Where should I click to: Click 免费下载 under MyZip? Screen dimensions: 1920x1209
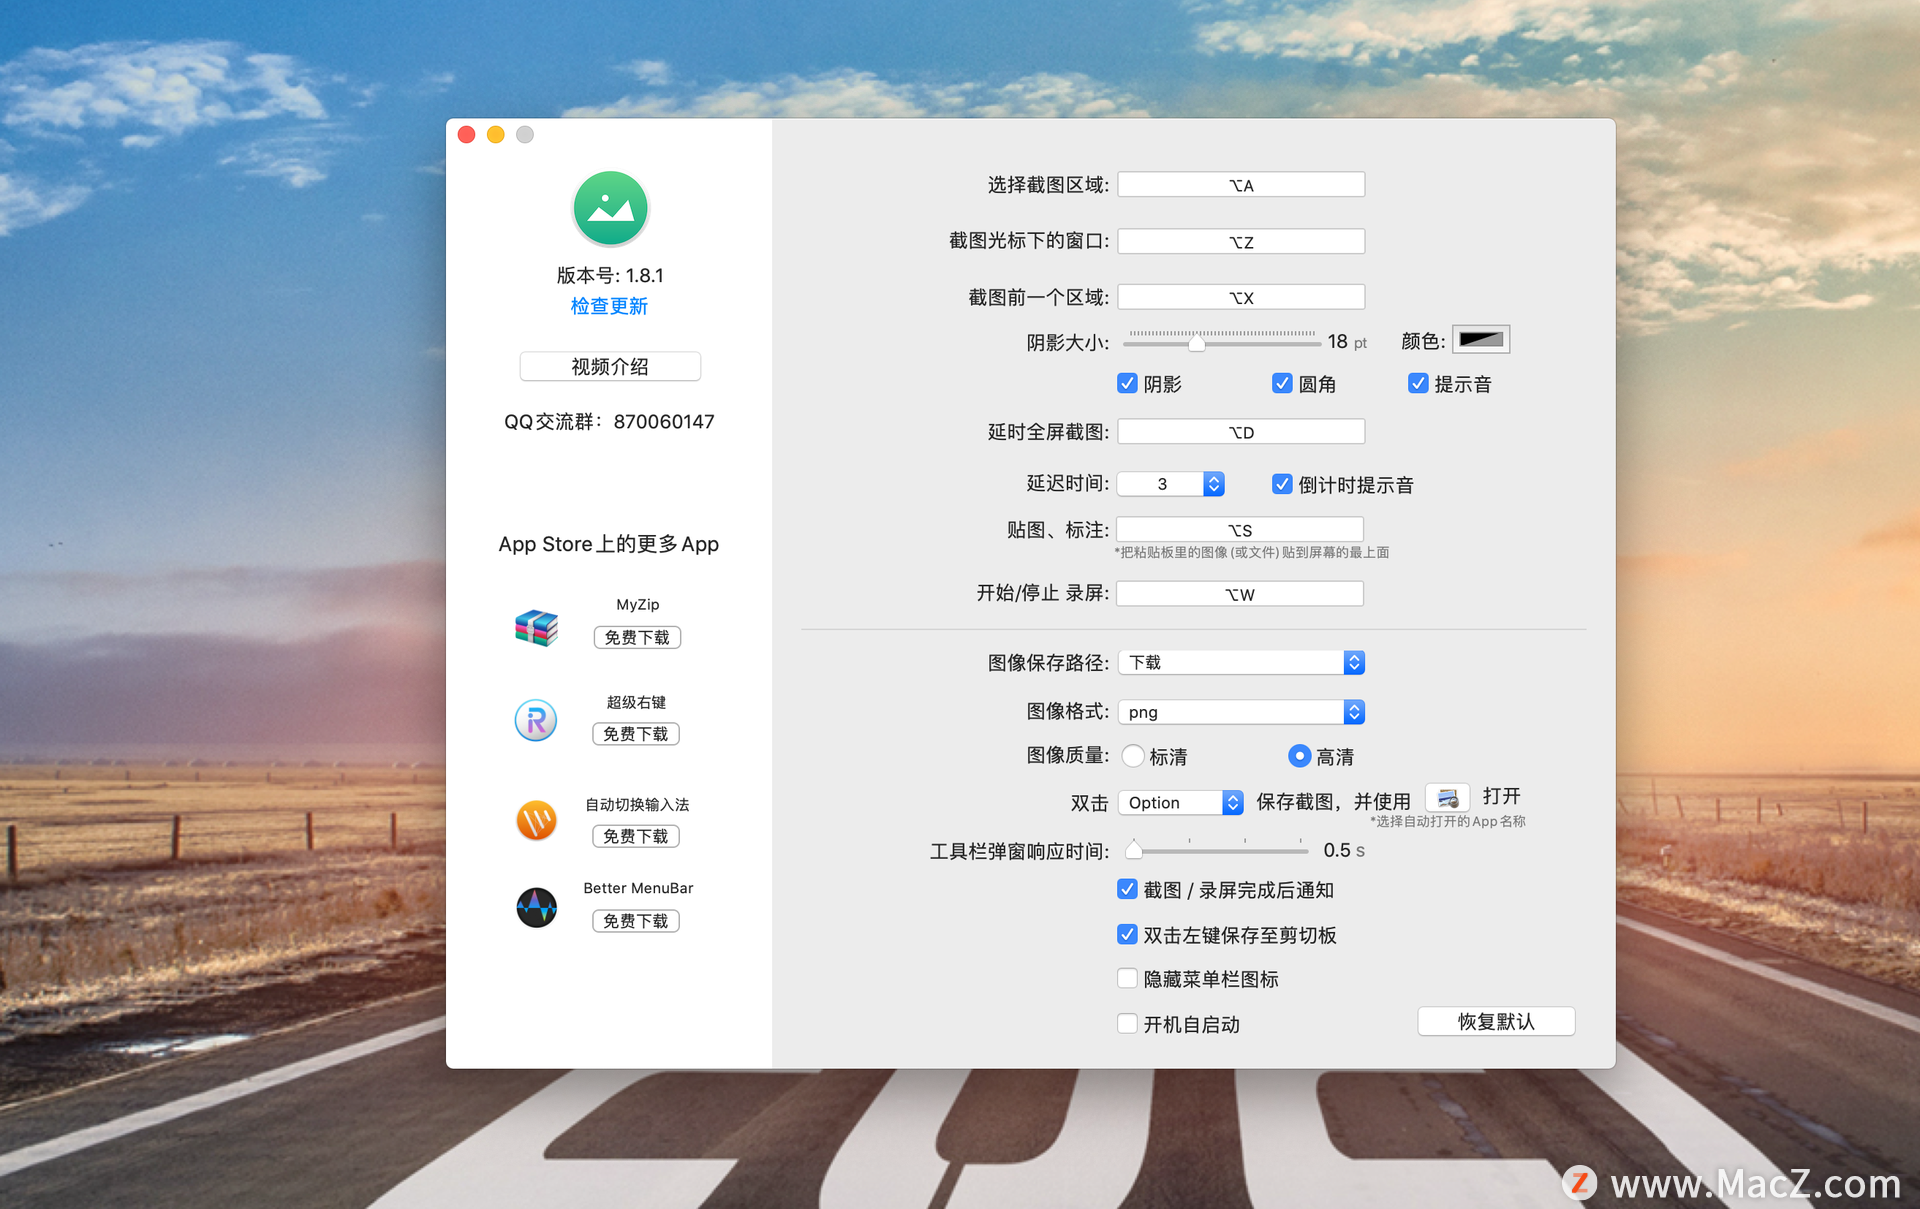point(637,637)
